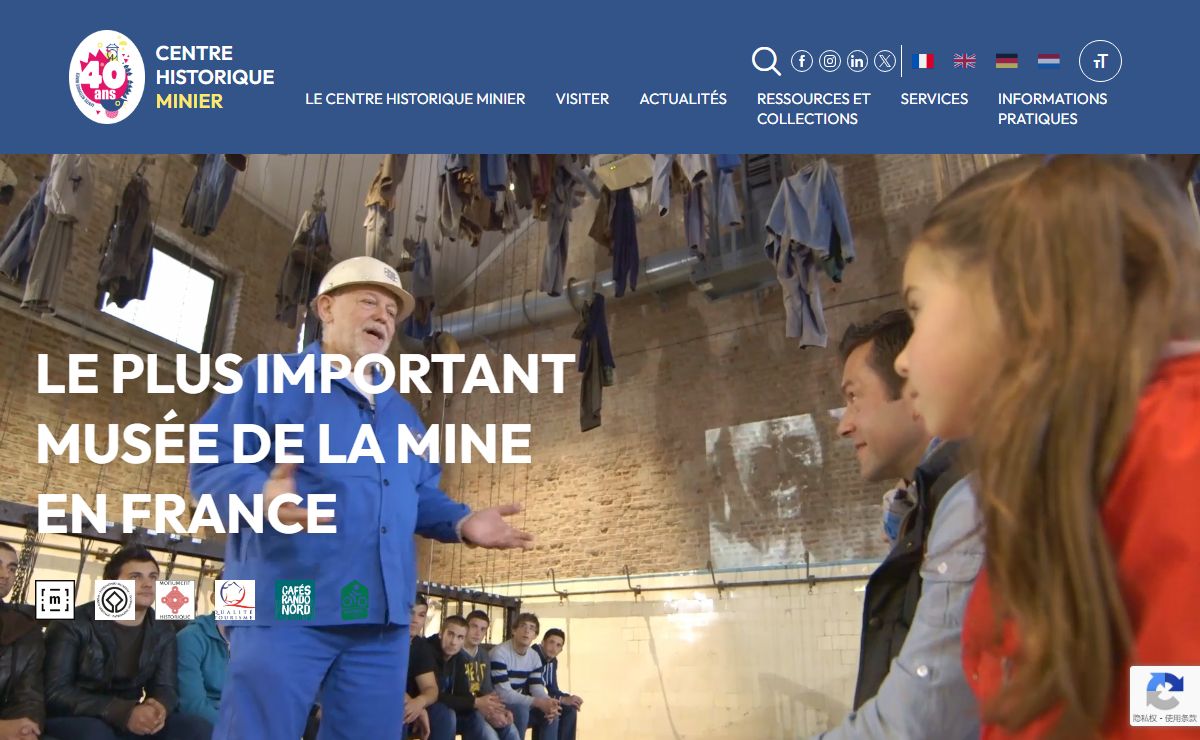Expand the Ressources et Collections menu
Viewport: 1200px width, 740px height.
[814, 109]
